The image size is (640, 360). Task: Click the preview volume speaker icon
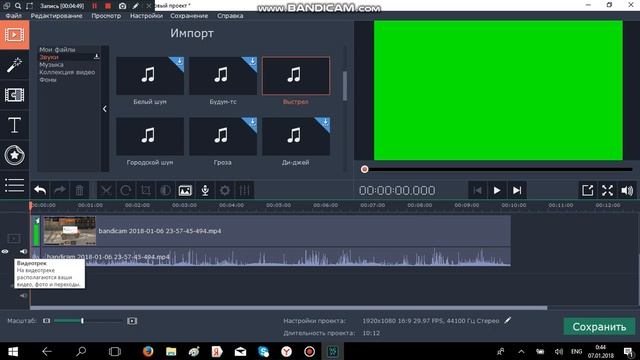click(x=627, y=190)
